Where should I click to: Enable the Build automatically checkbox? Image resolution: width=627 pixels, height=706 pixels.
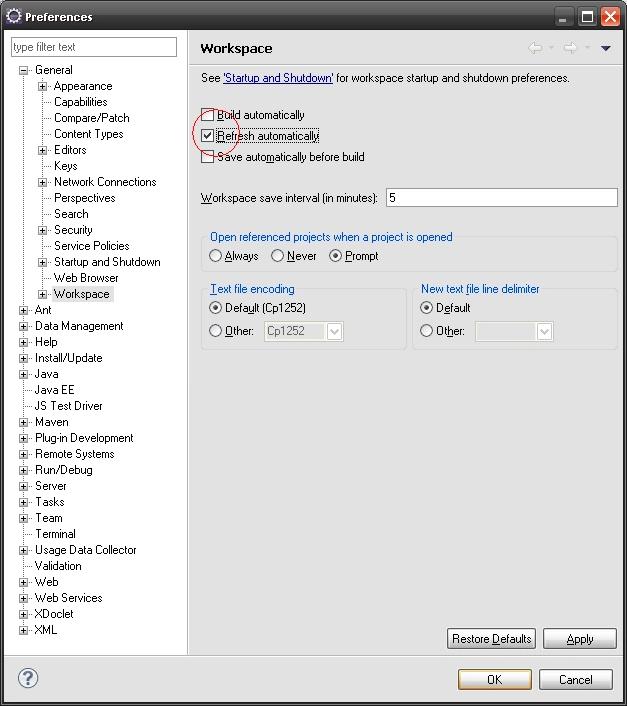point(208,115)
